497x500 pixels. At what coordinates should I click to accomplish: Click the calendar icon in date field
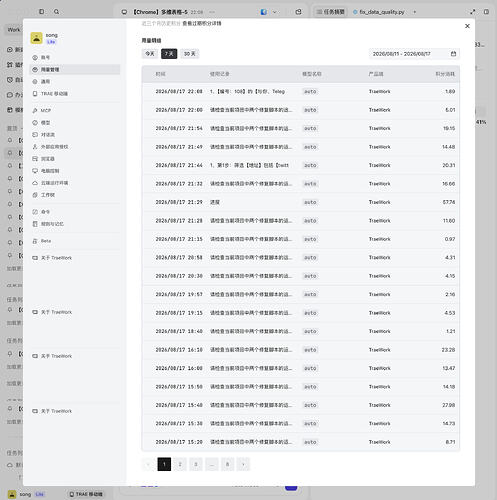453,54
